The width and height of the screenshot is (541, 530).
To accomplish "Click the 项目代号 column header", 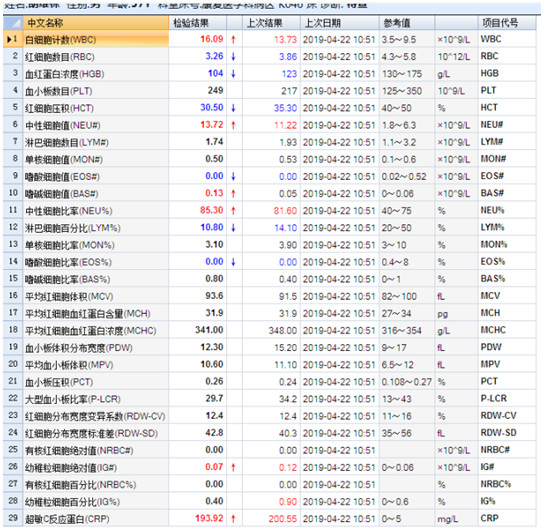I will coord(507,23).
